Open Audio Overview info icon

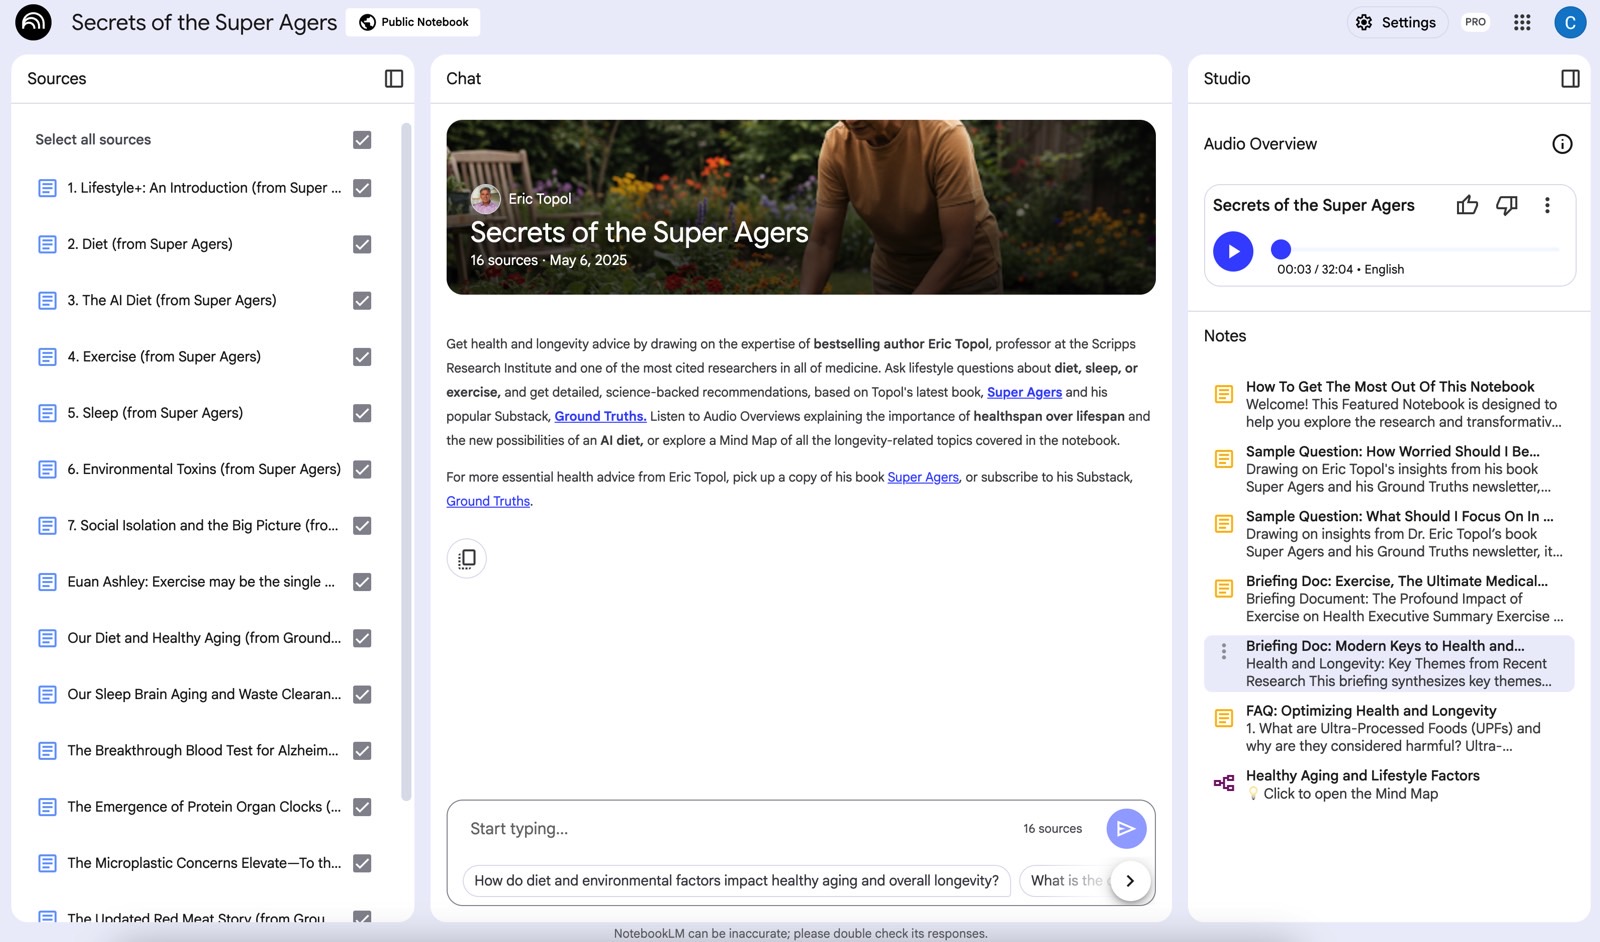click(x=1562, y=144)
